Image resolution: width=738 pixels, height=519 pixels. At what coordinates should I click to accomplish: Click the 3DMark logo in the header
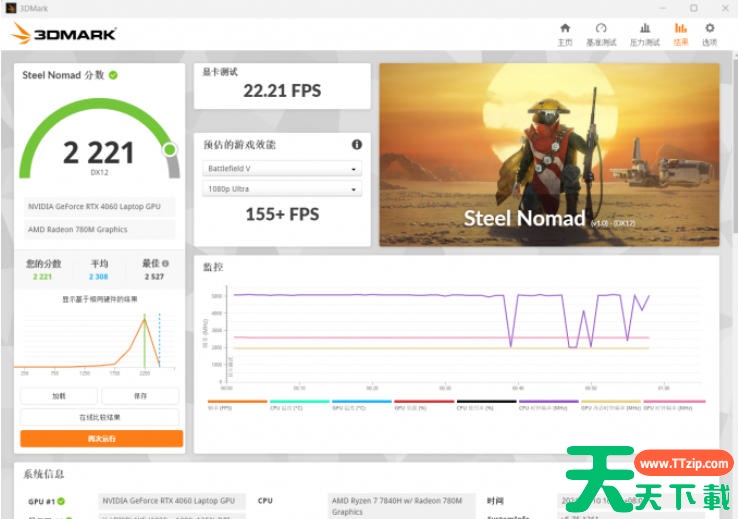point(65,34)
